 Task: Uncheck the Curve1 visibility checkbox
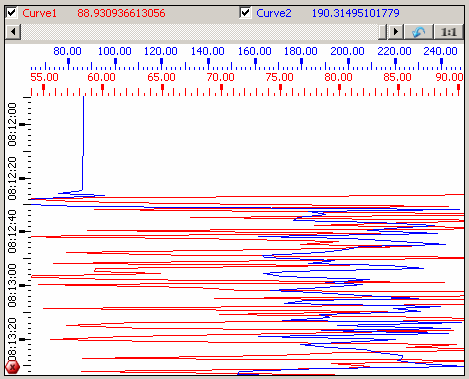tap(12, 13)
